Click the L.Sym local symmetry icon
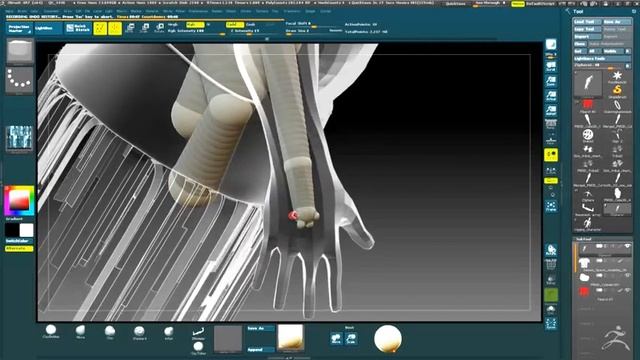The height and width of the screenshot is (360, 640). pyautogui.click(x=551, y=170)
